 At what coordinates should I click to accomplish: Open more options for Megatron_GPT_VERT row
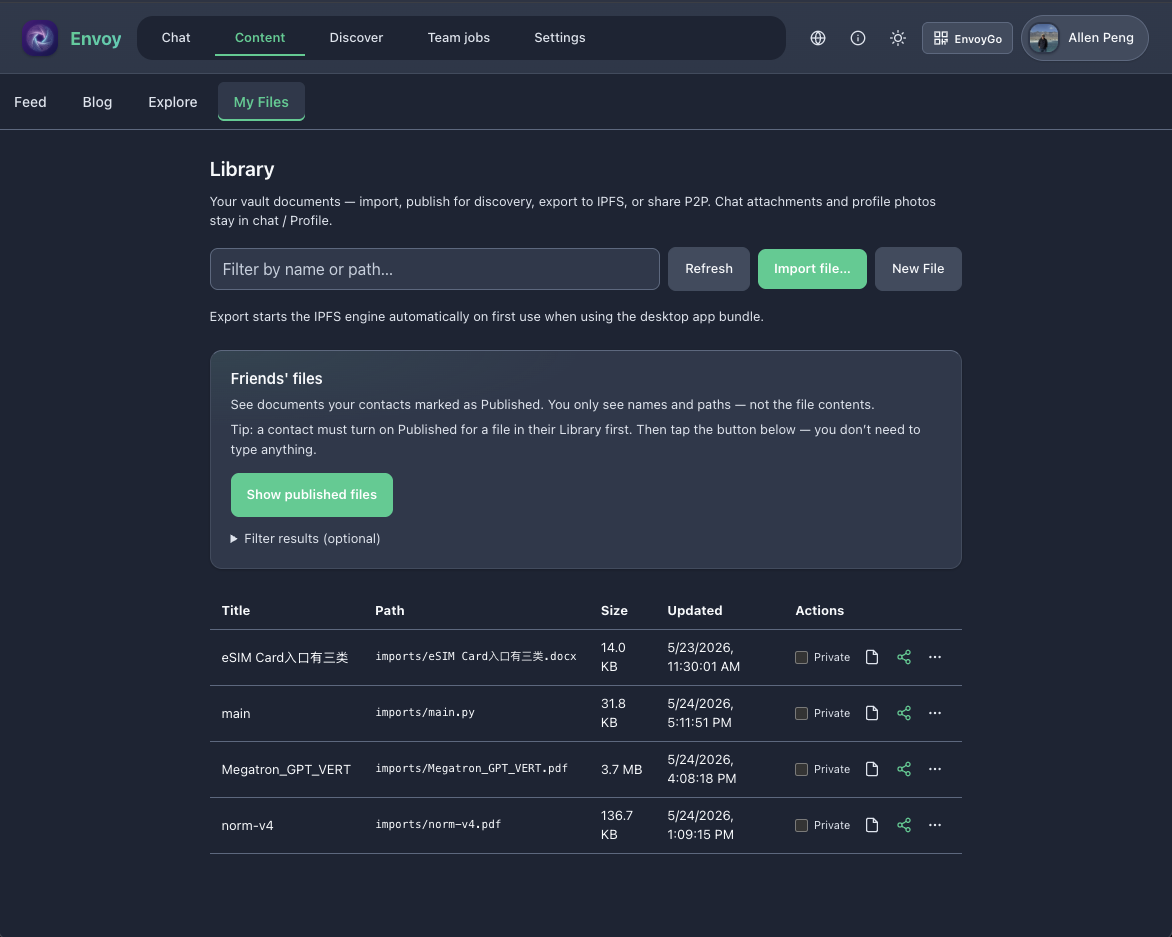934,769
